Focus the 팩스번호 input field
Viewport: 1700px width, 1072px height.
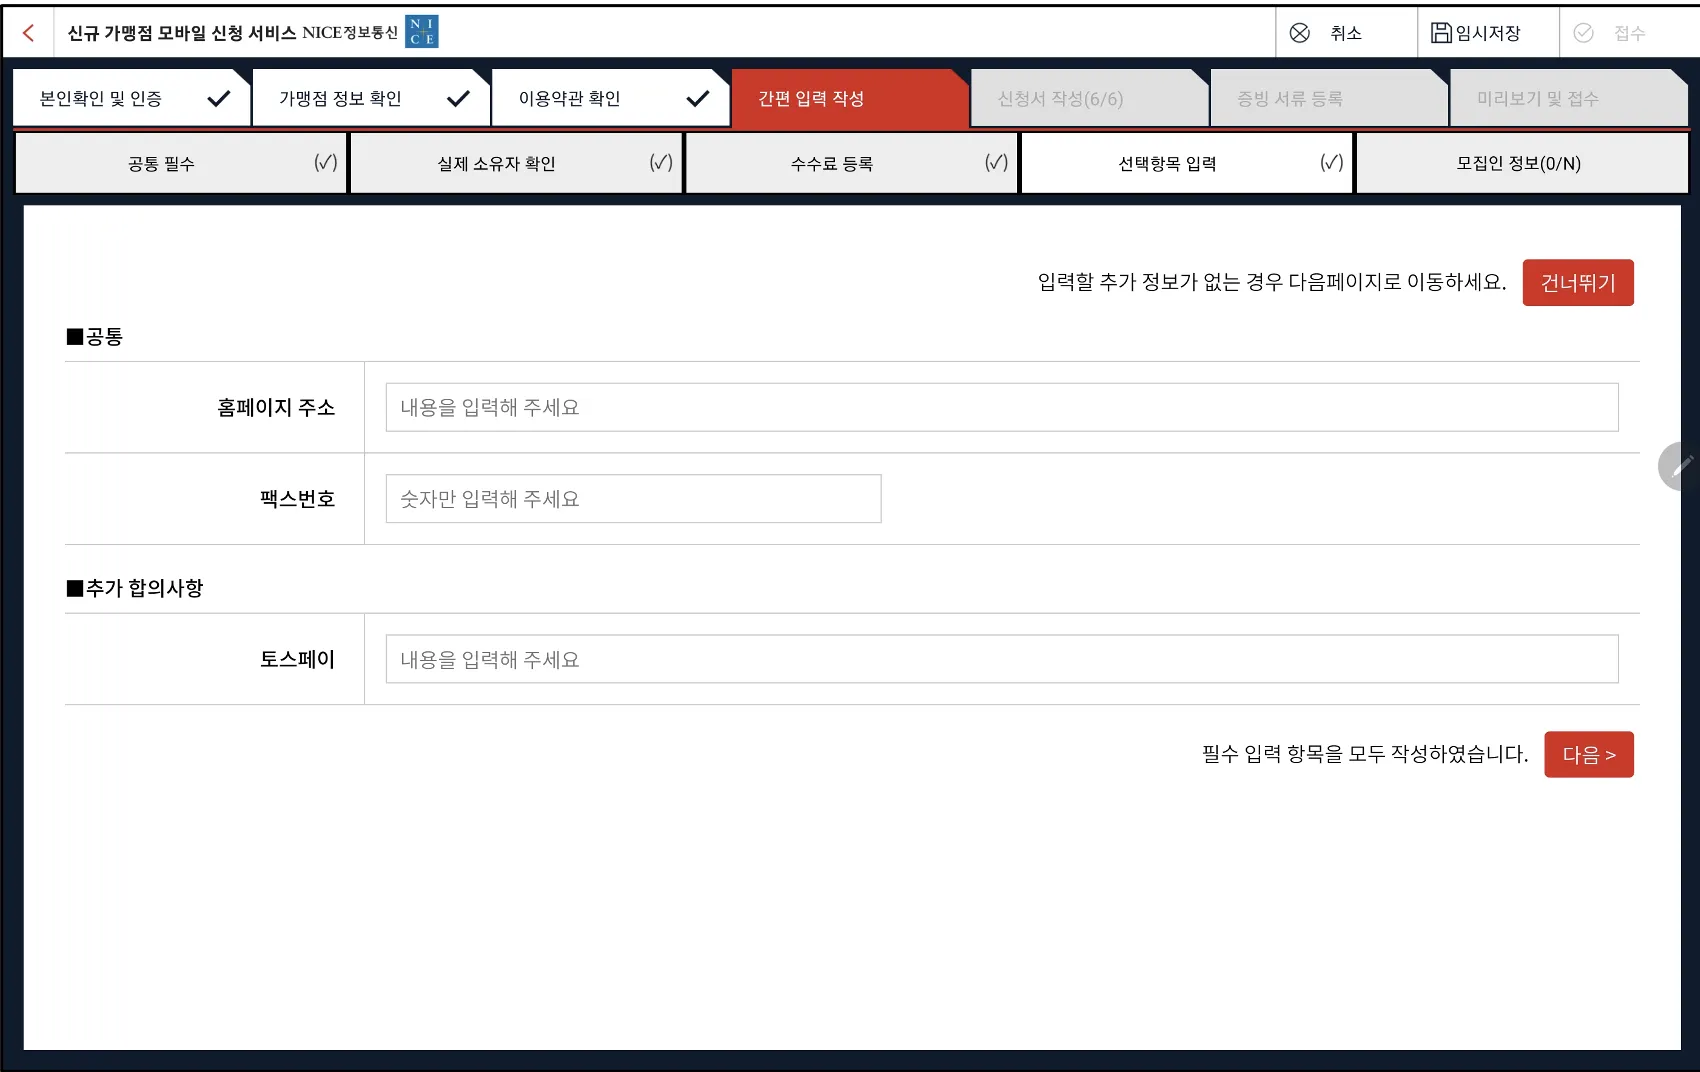634,498
